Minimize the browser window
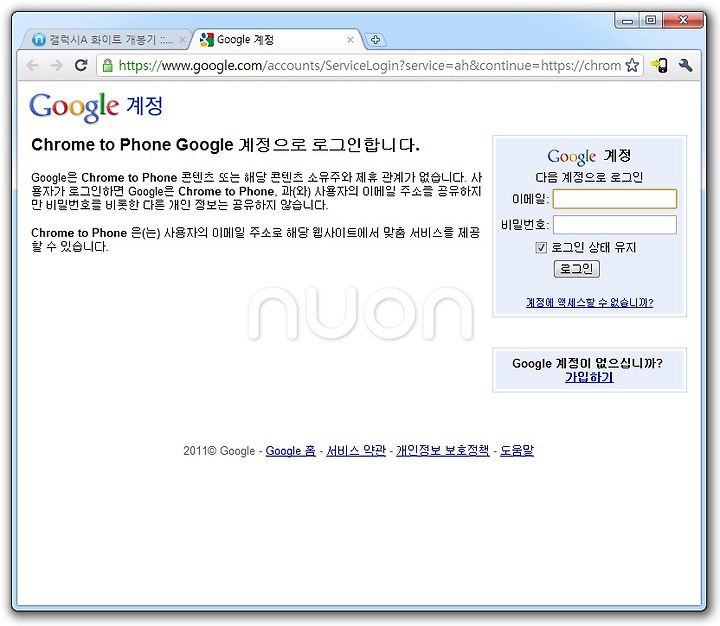Image resolution: width=720 pixels, height=626 pixels. click(627, 20)
